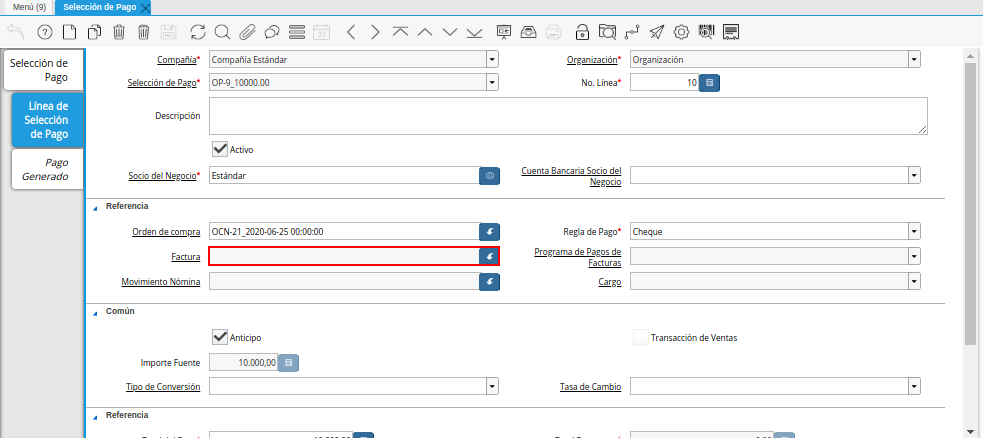Viewport: 983px width, 438px height.
Task: Collapse the Común section
Action: [x=96, y=312]
